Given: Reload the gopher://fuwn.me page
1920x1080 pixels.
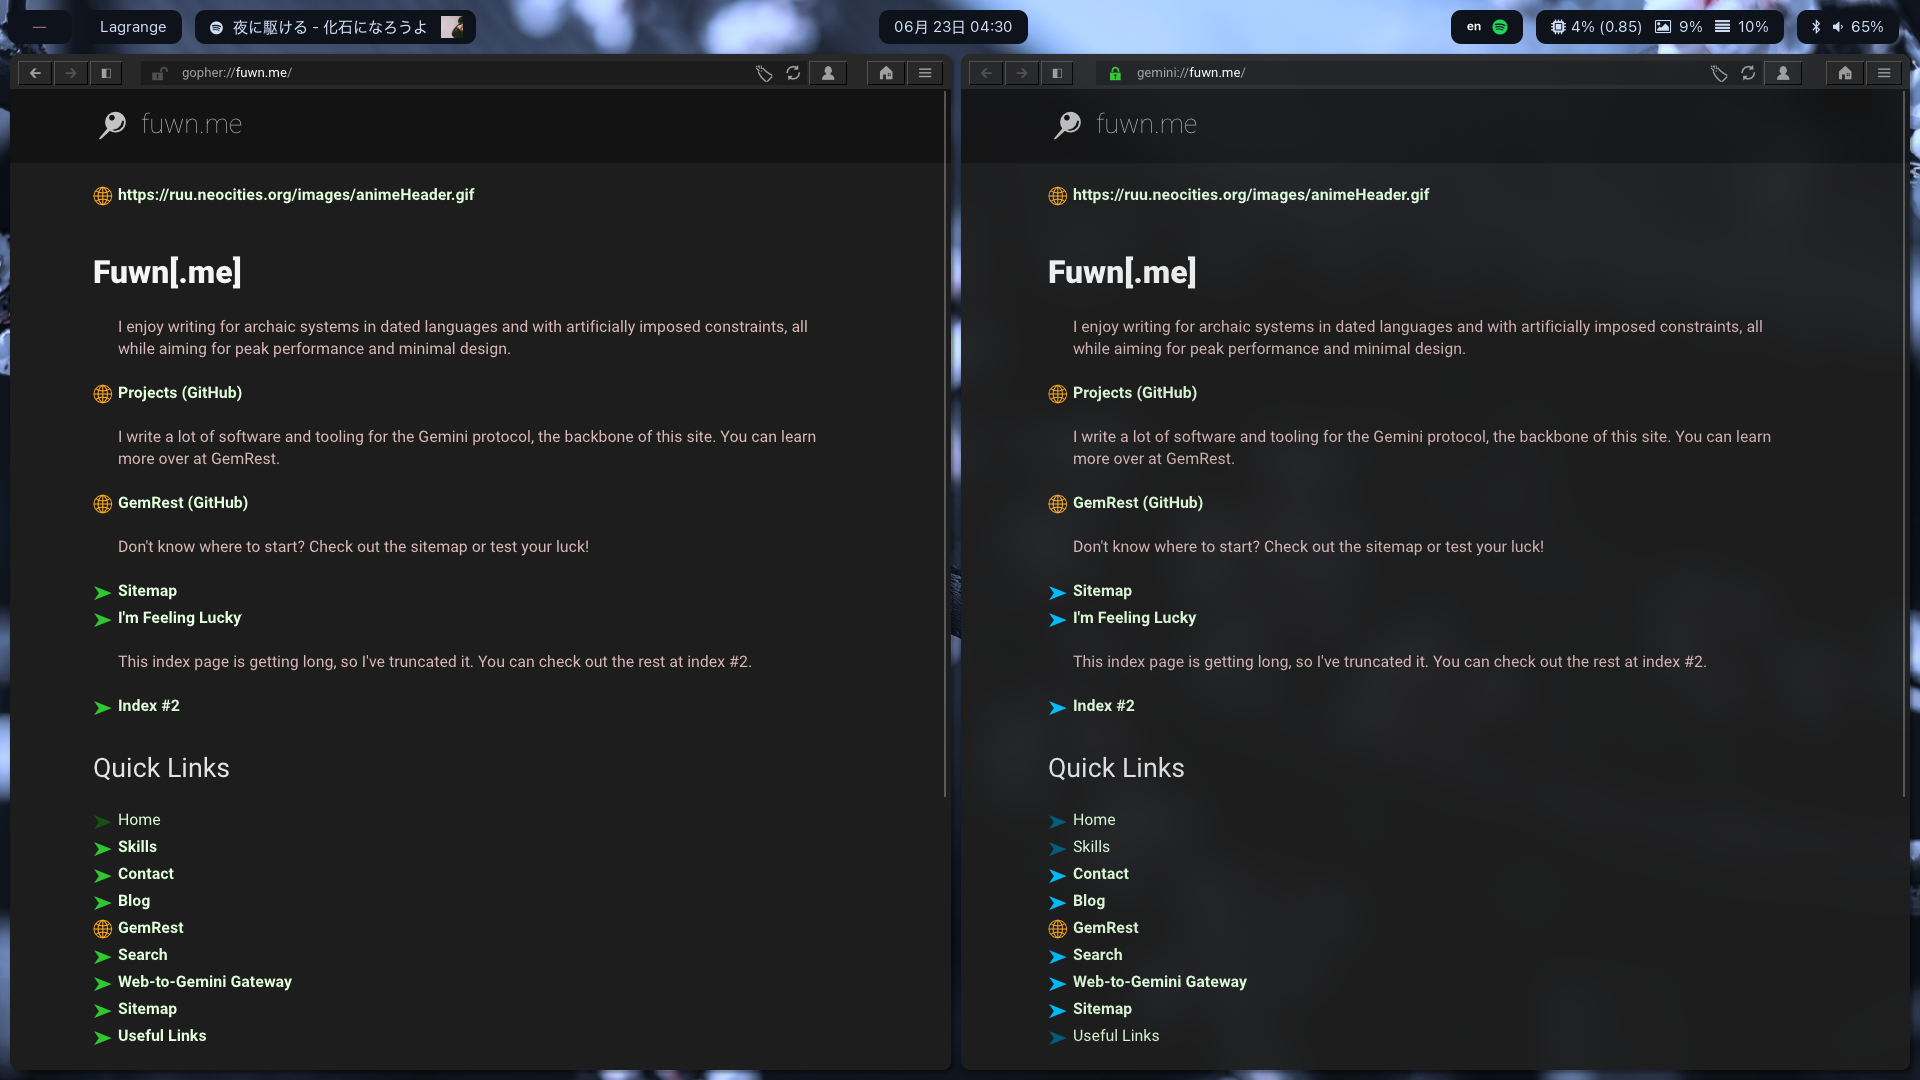Looking at the screenshot, I should 793,73.
